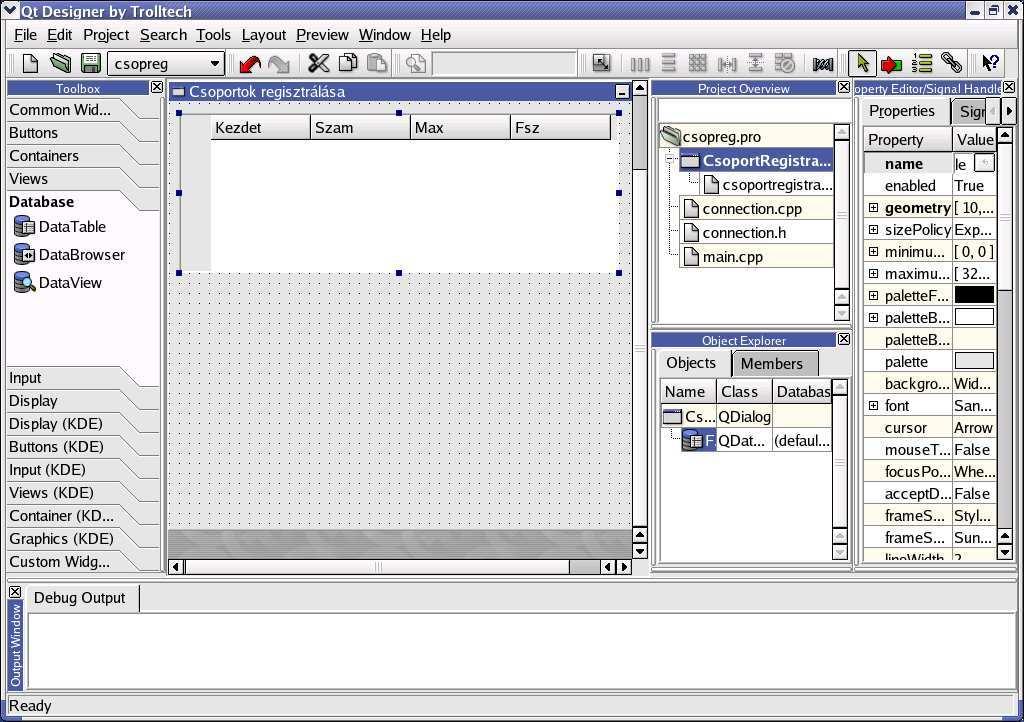The image size is (1024, 722).
Task: Click Lay Out Vertically in Splitter icon
Action: pos(756,63)
